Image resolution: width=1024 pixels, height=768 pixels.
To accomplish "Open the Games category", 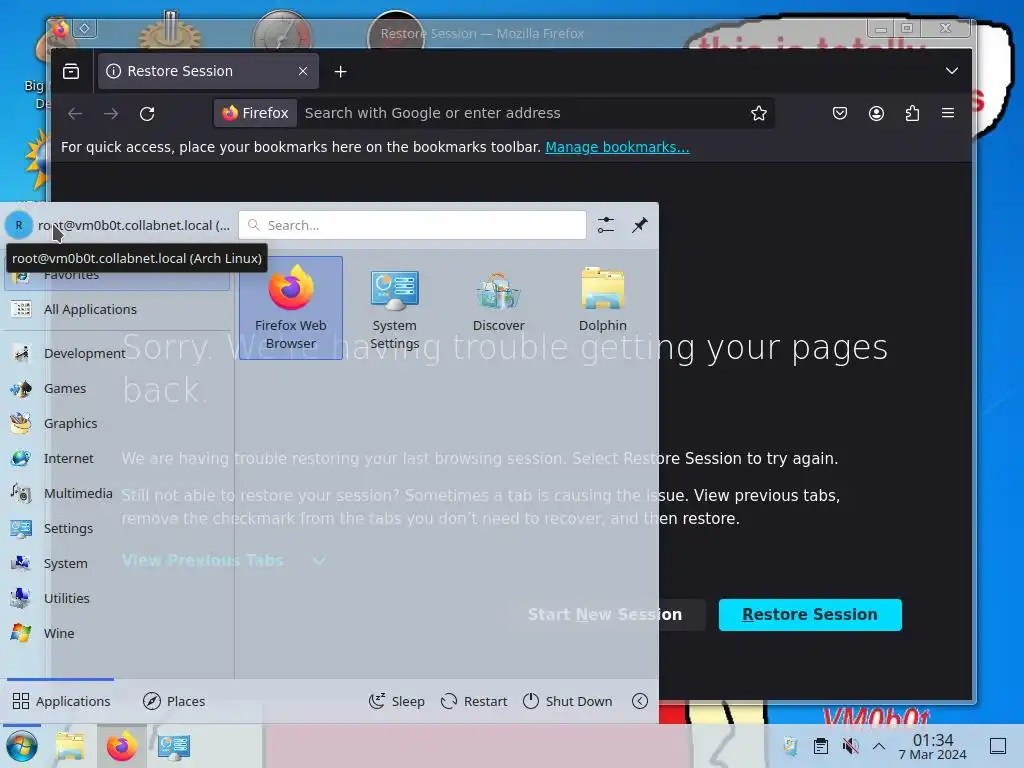I will point(118,389).
